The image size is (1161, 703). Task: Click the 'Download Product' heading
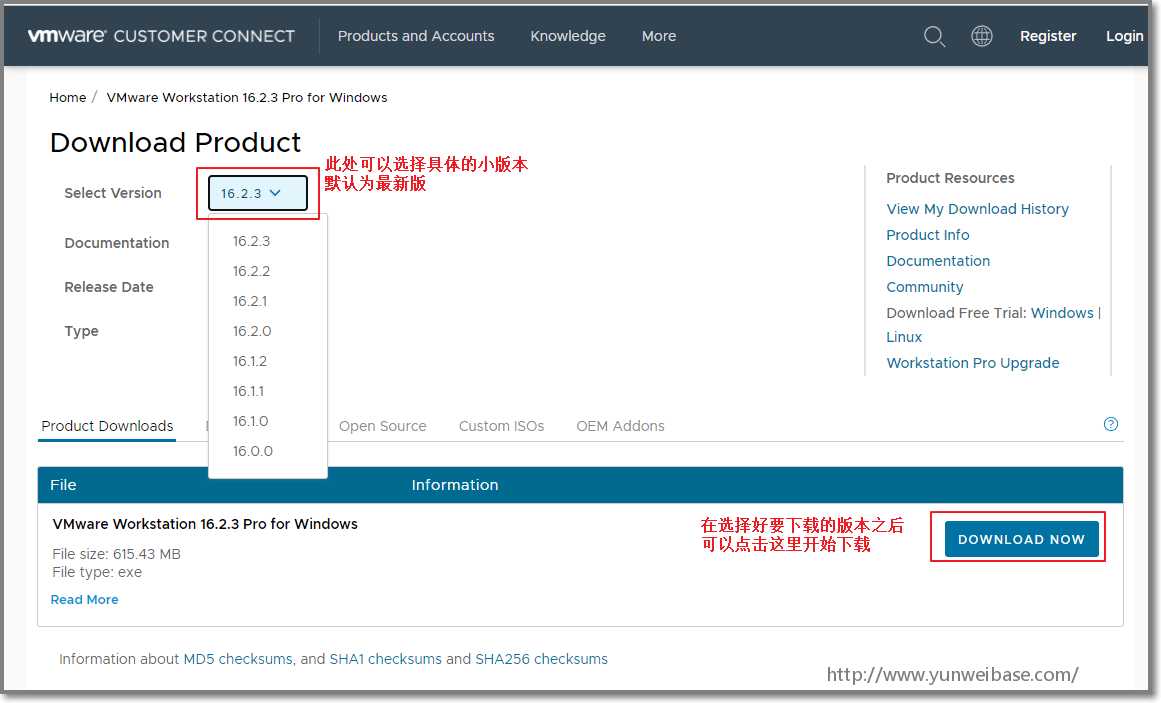[x=175, y=142]
